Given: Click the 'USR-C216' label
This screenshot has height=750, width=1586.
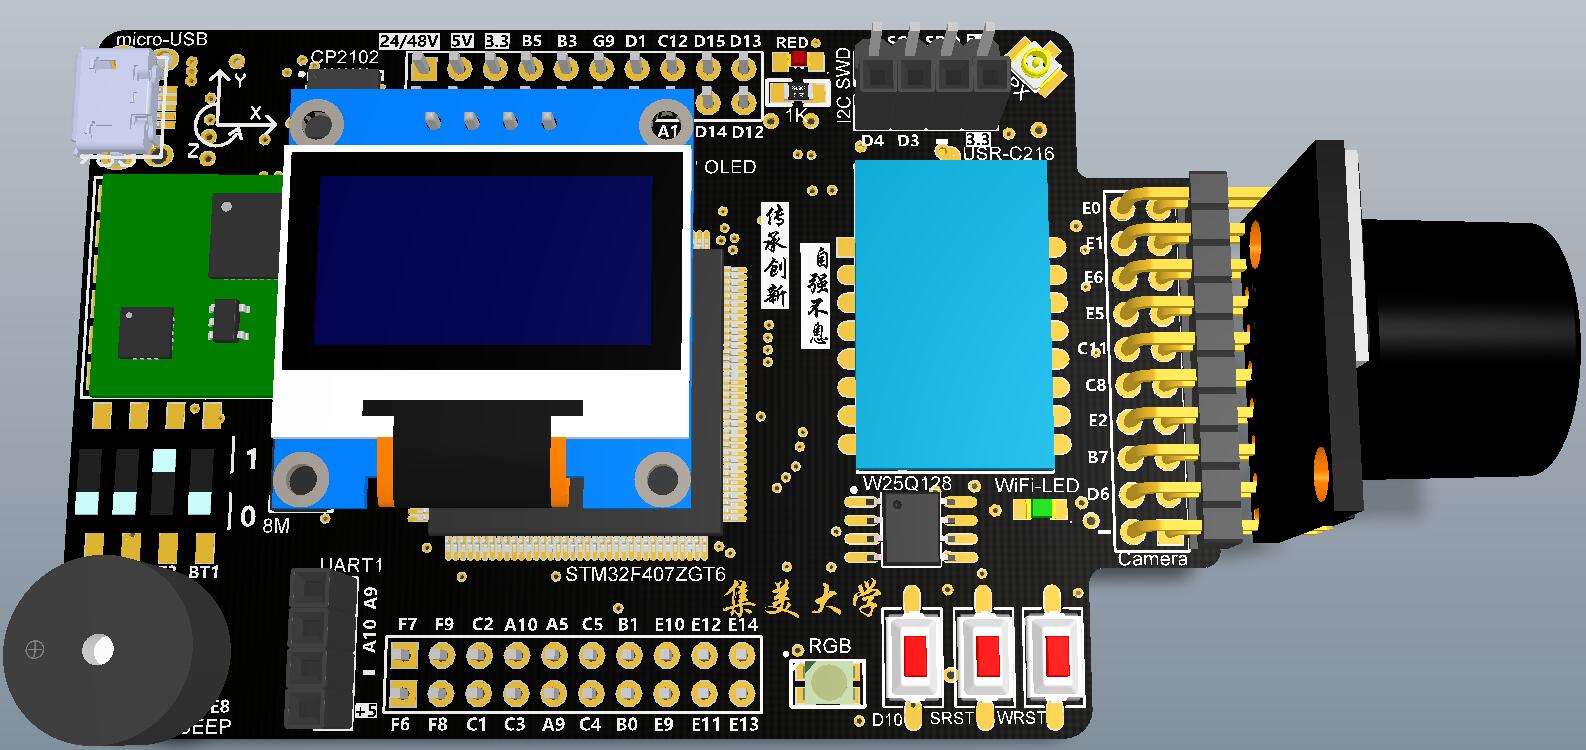Looking at the screenshot, I should tap(1009, 153).
